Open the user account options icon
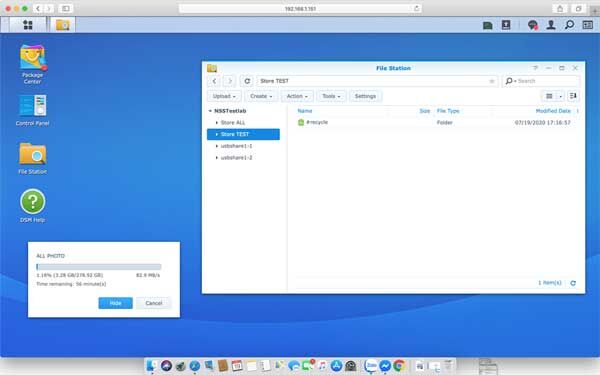Image resolution: width=600 pixels, height=375 pixels. (x=551, y=25)
